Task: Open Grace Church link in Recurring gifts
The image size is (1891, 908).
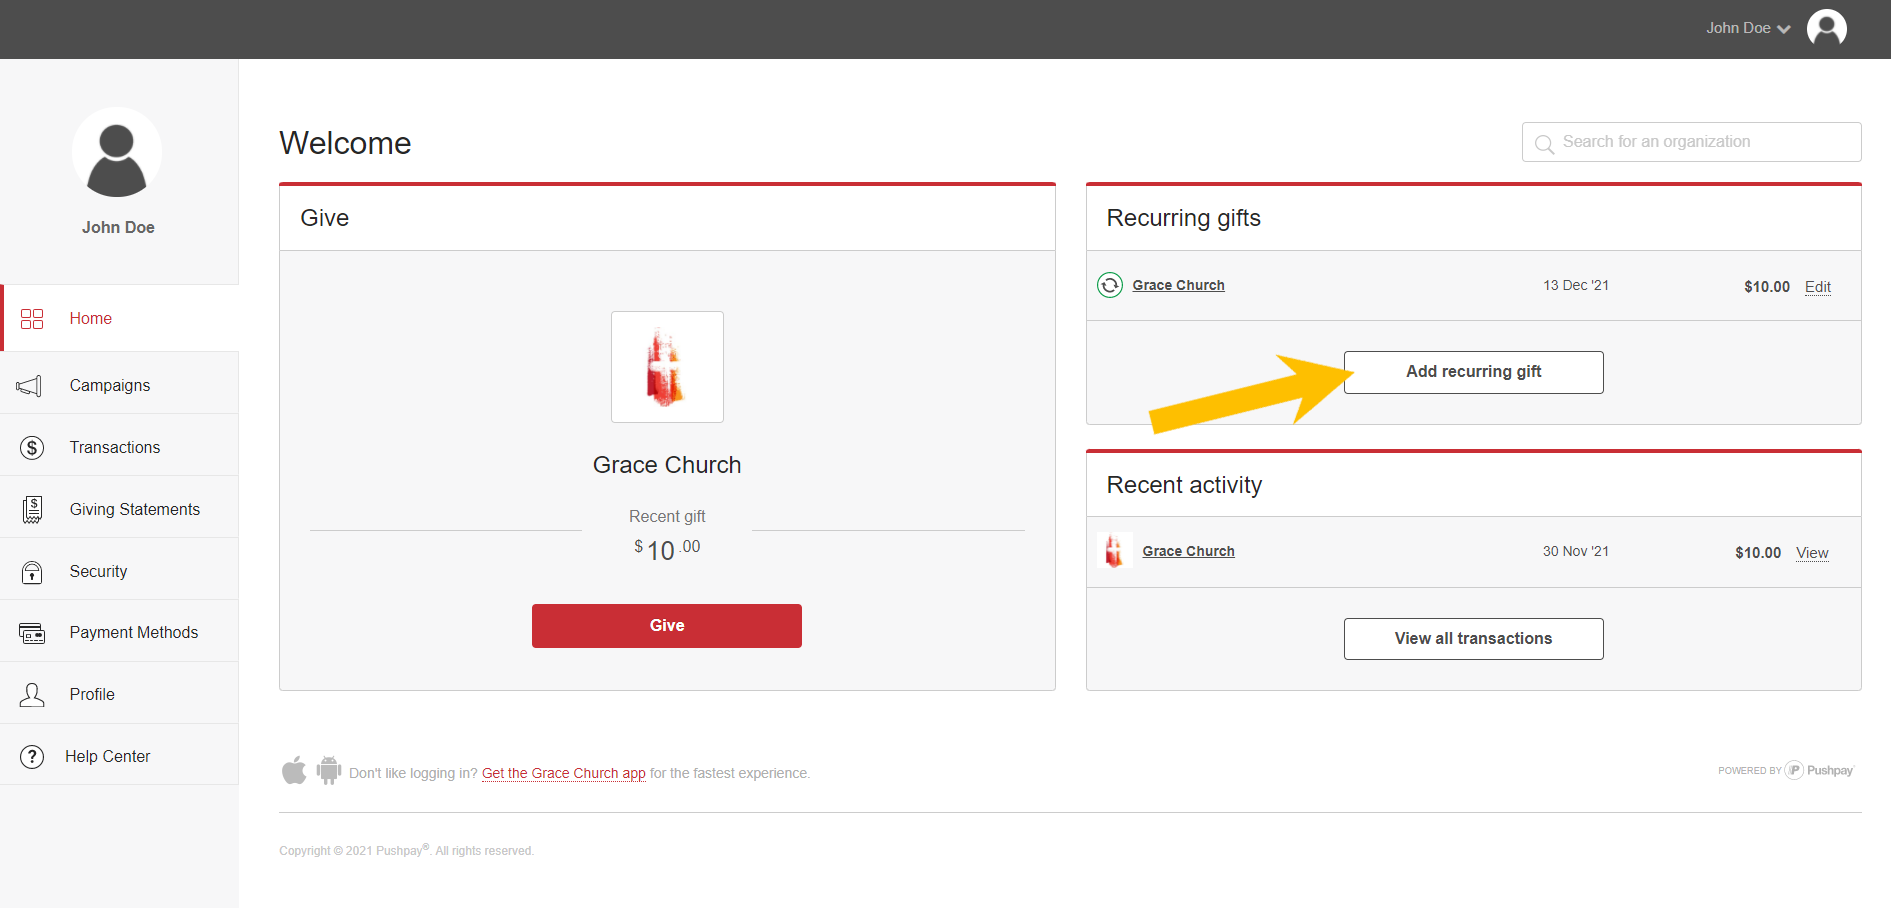Action: 1178,285
